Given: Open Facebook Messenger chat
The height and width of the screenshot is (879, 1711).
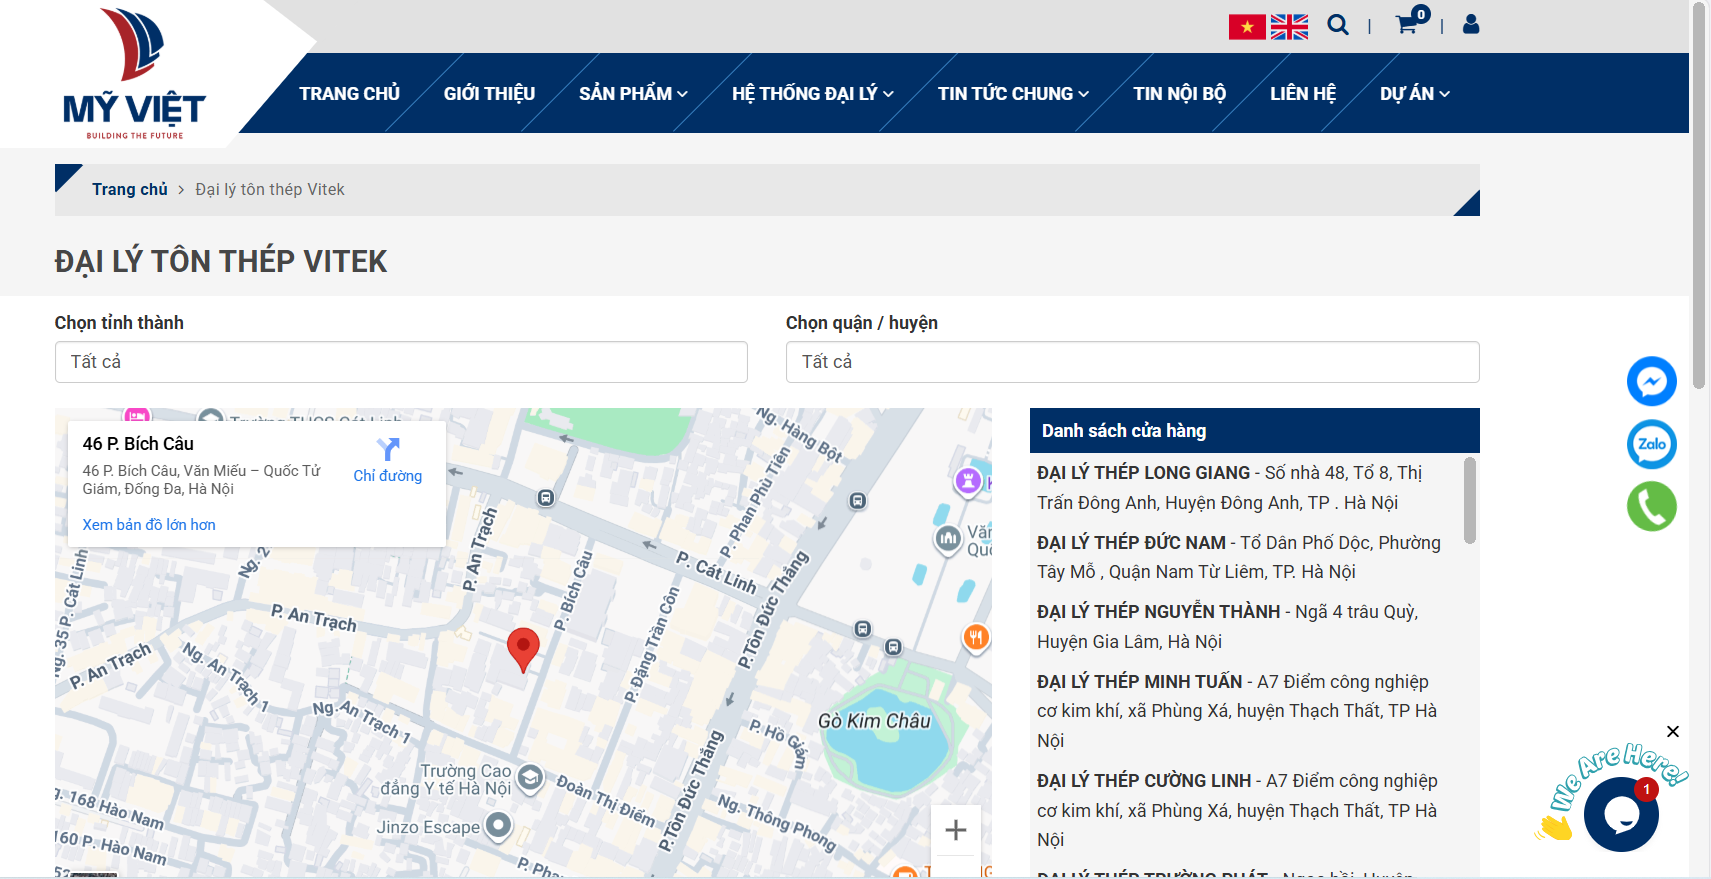Looking at the screenshot, I should (1652, 381).
